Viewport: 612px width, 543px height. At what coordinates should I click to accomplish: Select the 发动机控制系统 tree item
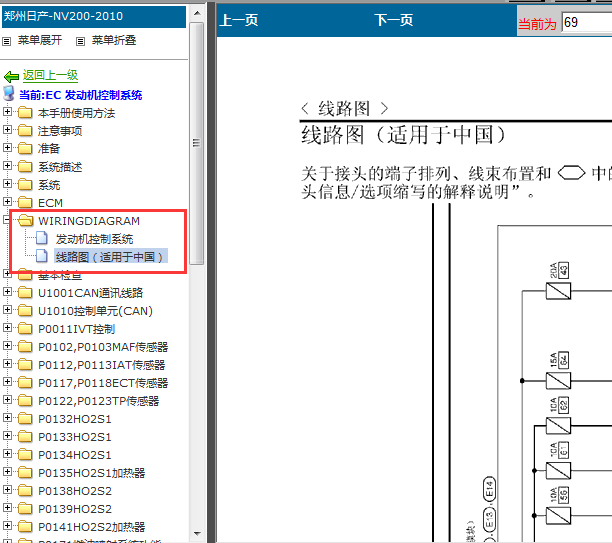point(94,239)
